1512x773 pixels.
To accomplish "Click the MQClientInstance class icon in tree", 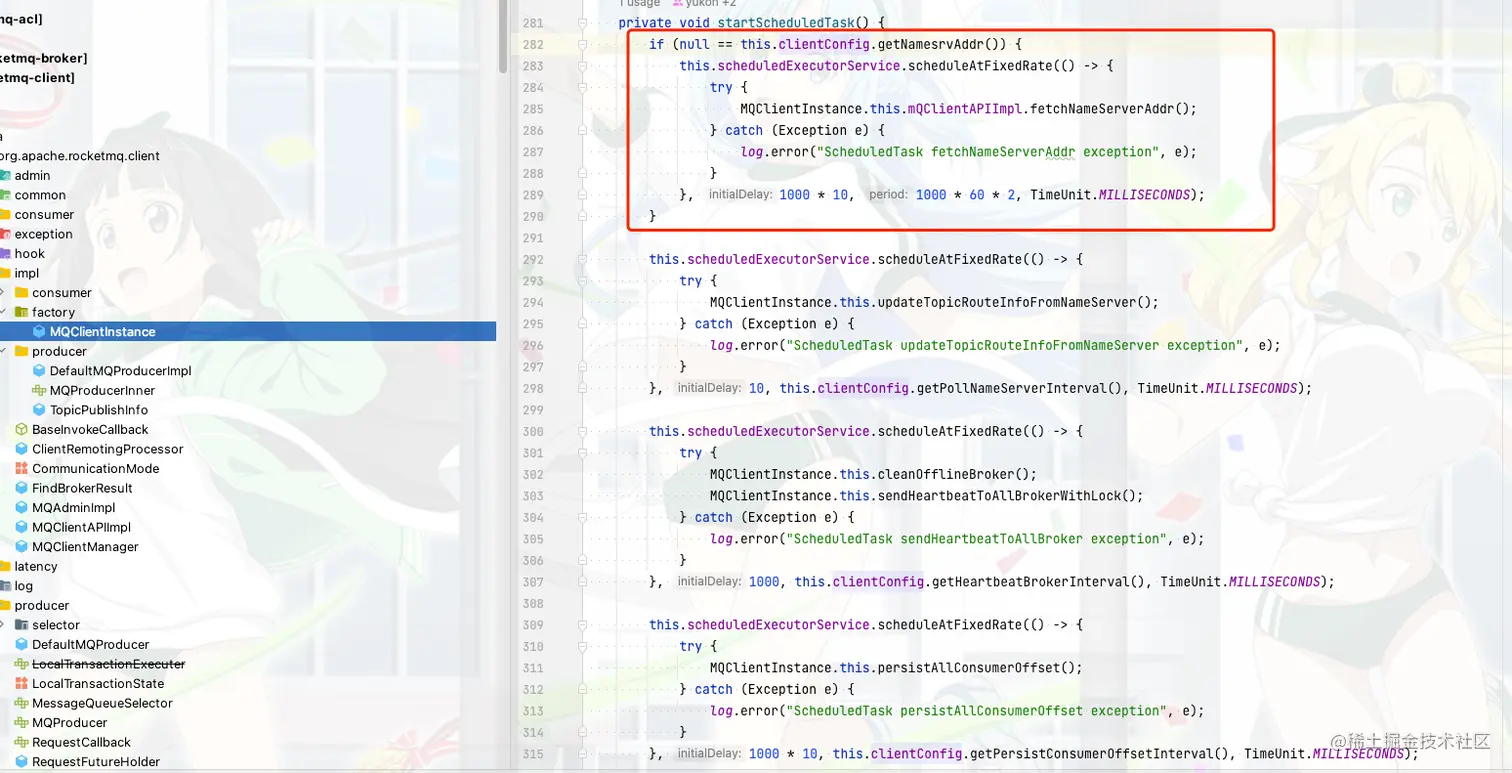I will [39, 332].
